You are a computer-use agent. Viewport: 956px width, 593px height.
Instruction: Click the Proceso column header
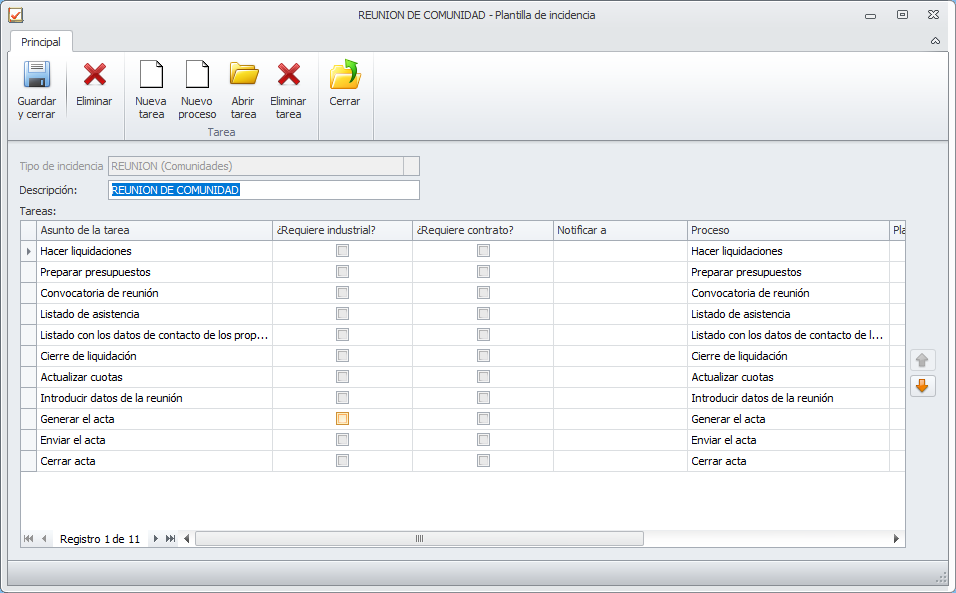point(788,230)
